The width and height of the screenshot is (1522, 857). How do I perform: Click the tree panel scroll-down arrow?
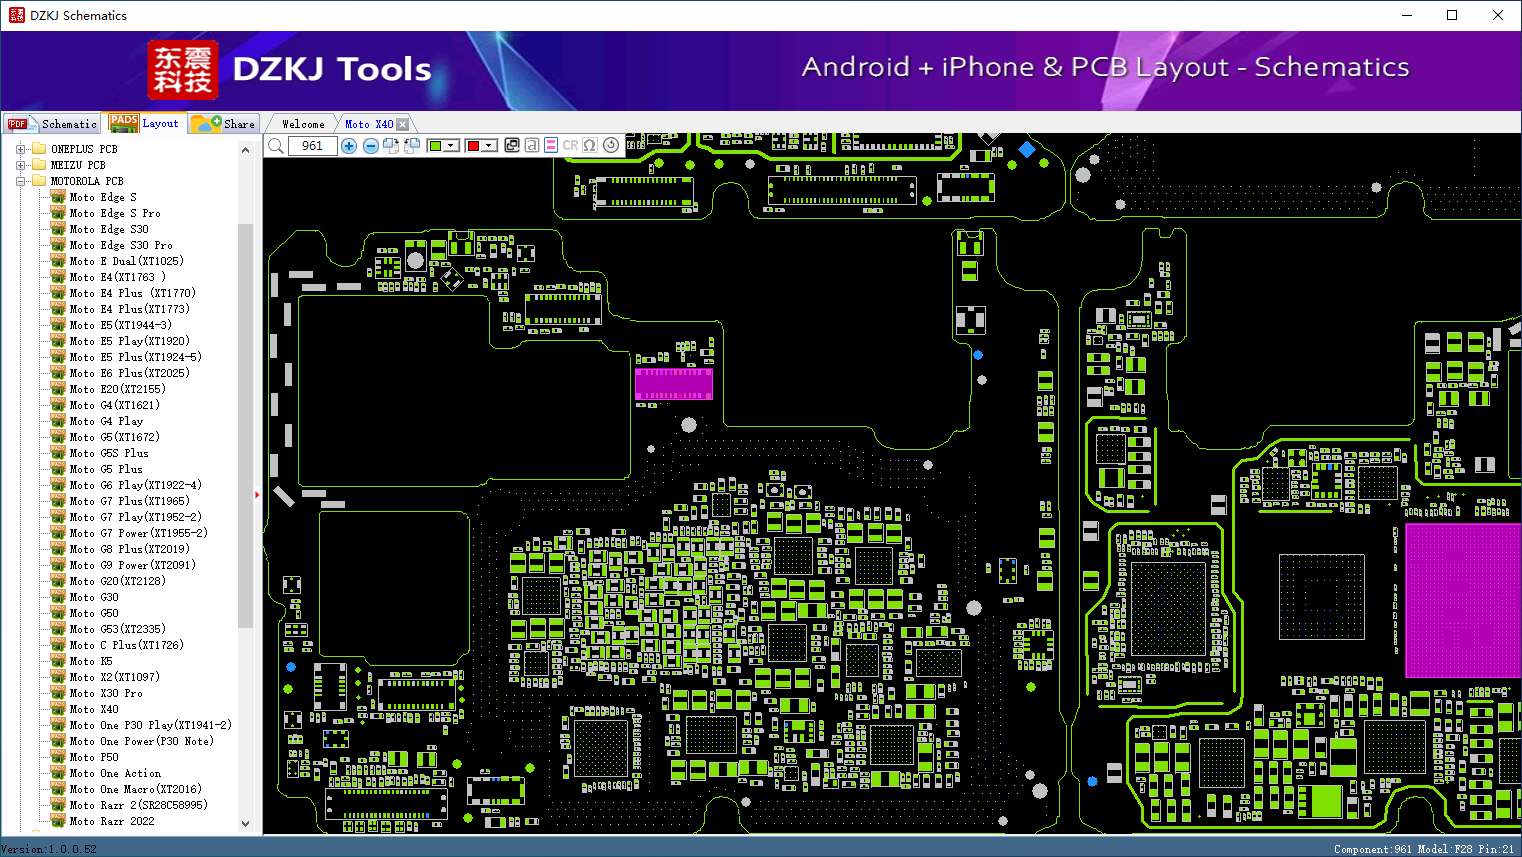[246, 824]
